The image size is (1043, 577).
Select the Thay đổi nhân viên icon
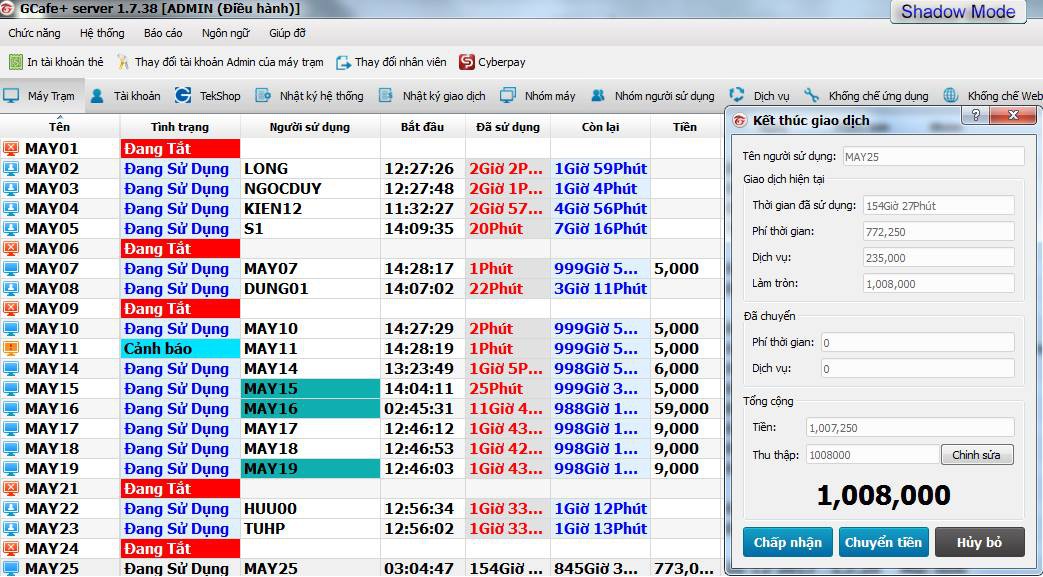coord(343,63)
